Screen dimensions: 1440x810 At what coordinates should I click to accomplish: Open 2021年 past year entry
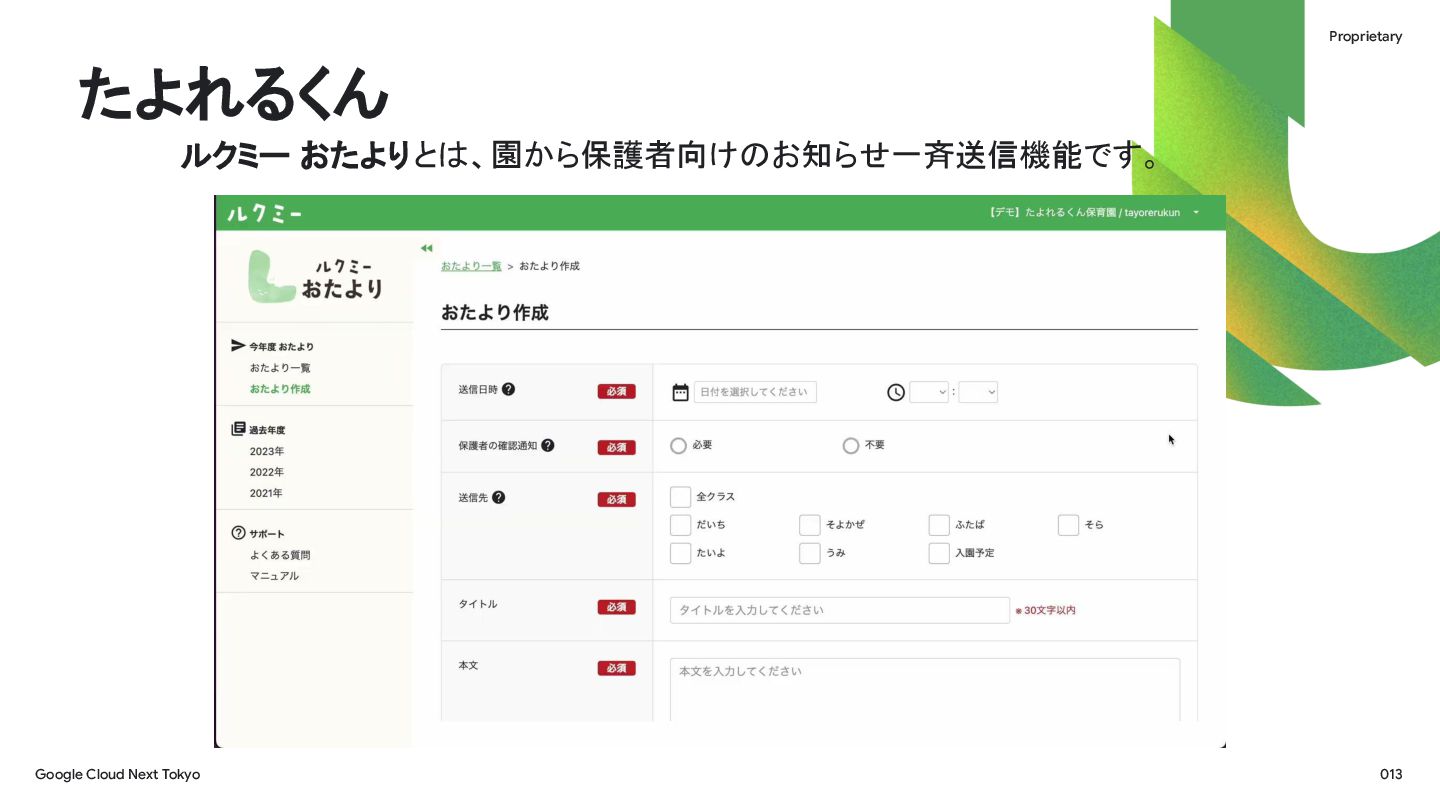click(x=267, y=493)
